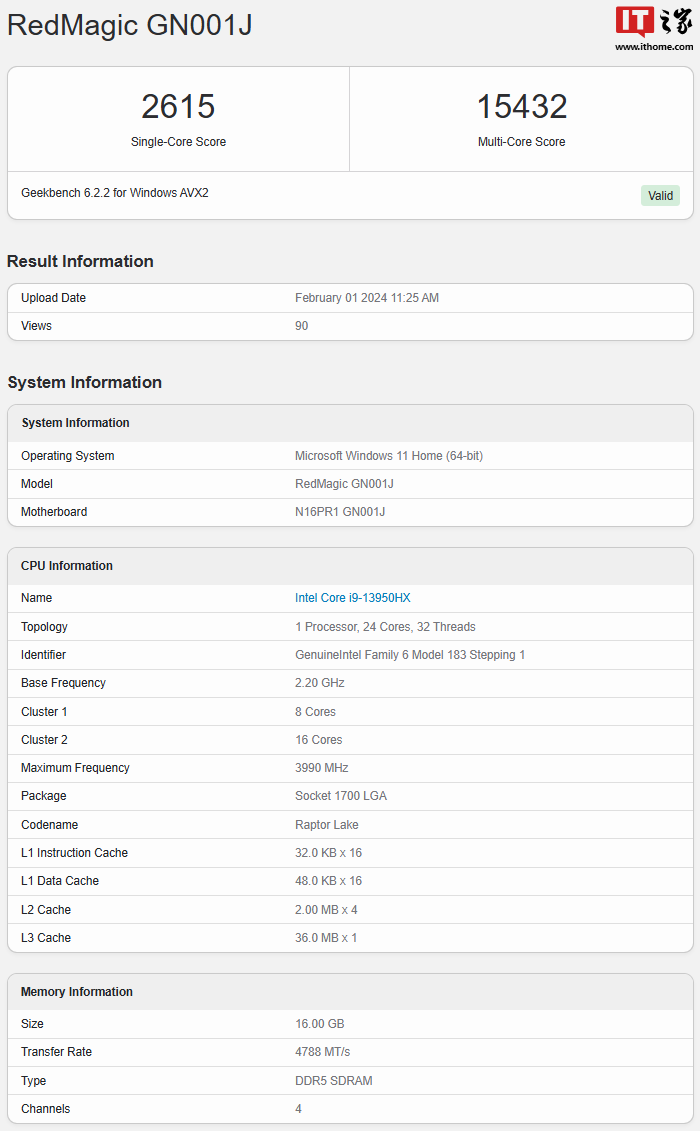The width and height of the screenshot is (700, 1131).
Task: Click the Motherboard value N16PR1 GN001J
Action: (339, 512)
